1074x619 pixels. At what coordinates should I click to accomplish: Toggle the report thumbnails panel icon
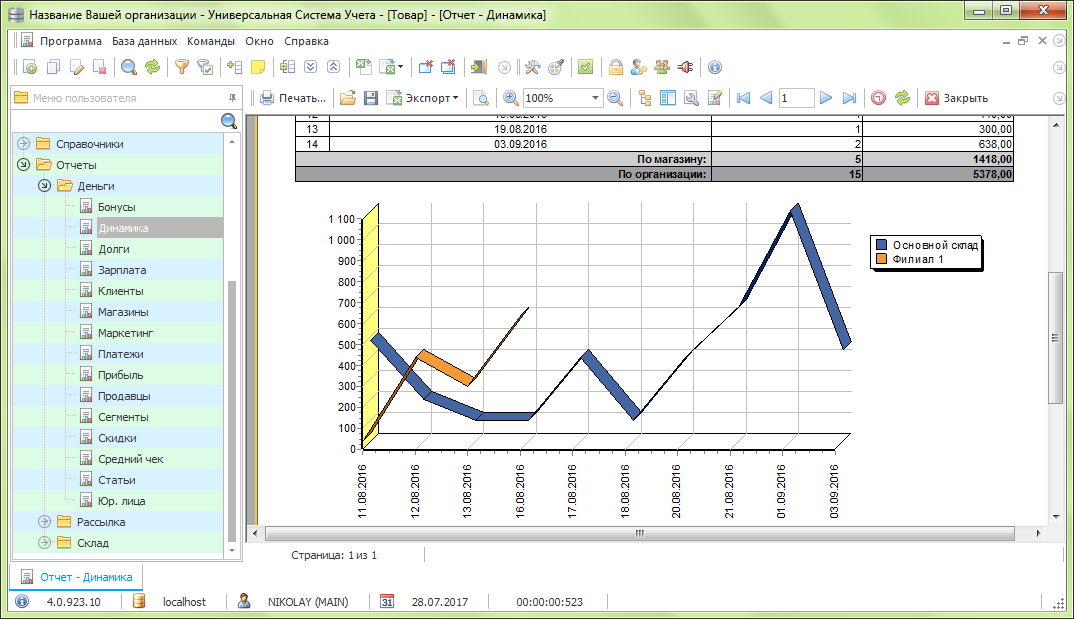click(x=668, y=98)
